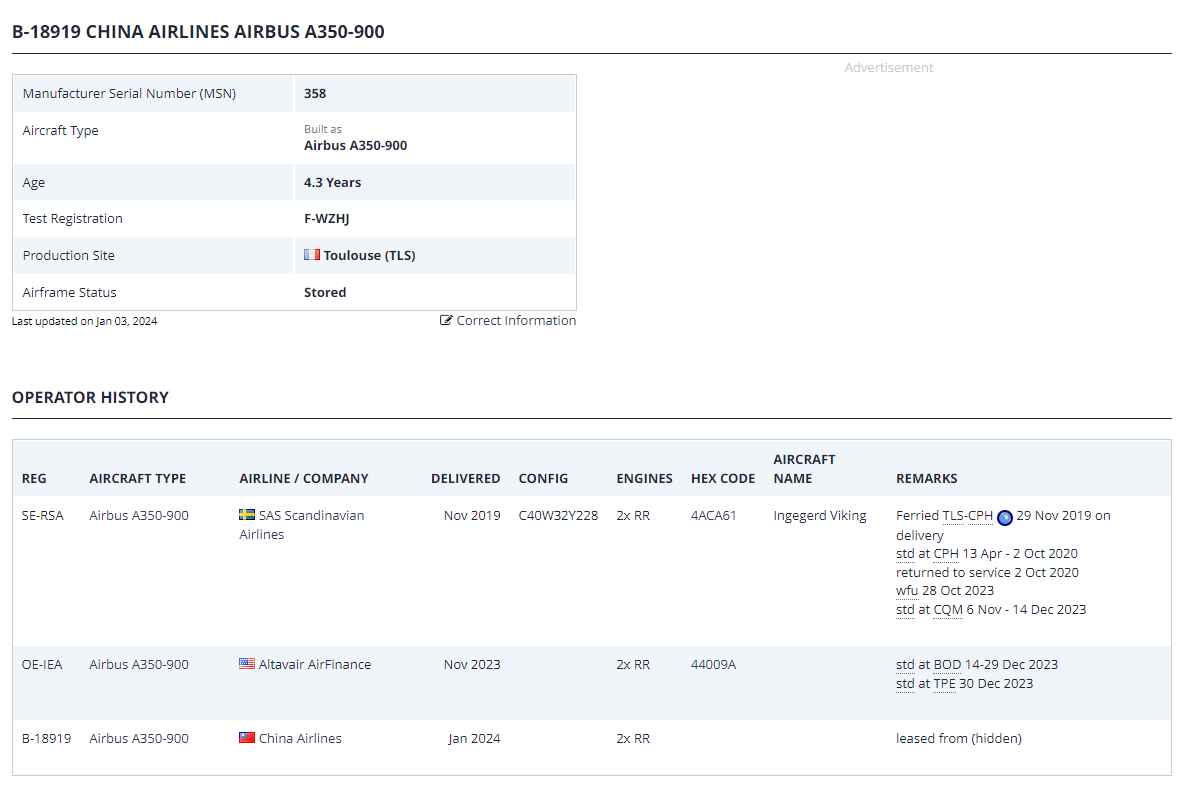The width and height of the screenshot is (1188, 789).
Task: Click the CPH airport code in remarks
Action: [x=946, y=553]
